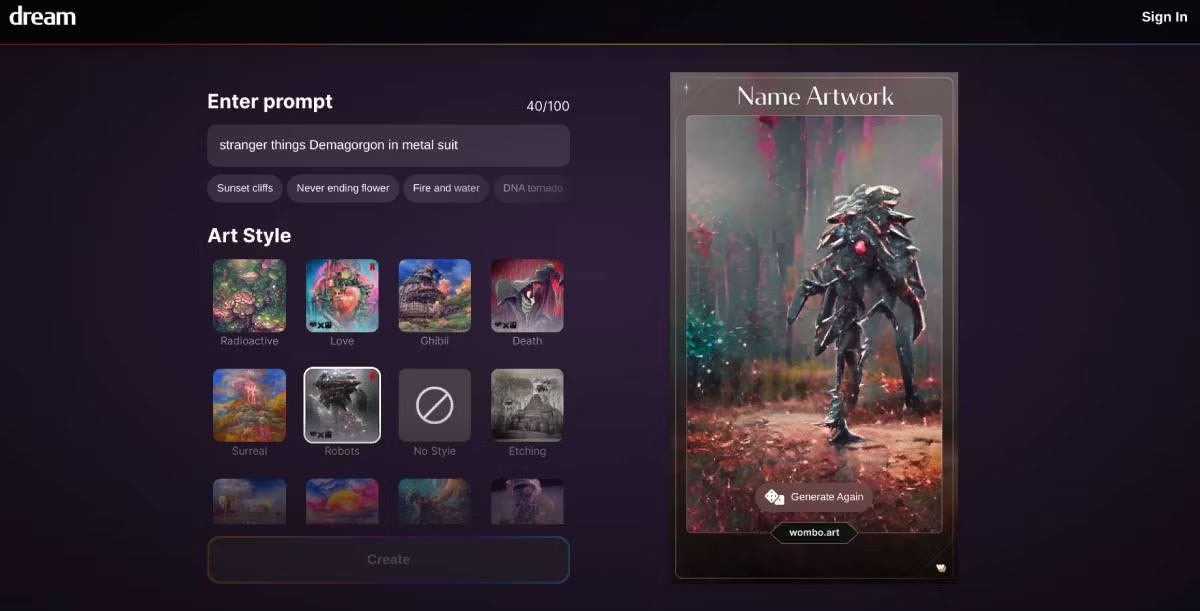Click the Create button
The height and width of the screenshot is (611, 1200).
pyautogui.click(x=388, y=560)
